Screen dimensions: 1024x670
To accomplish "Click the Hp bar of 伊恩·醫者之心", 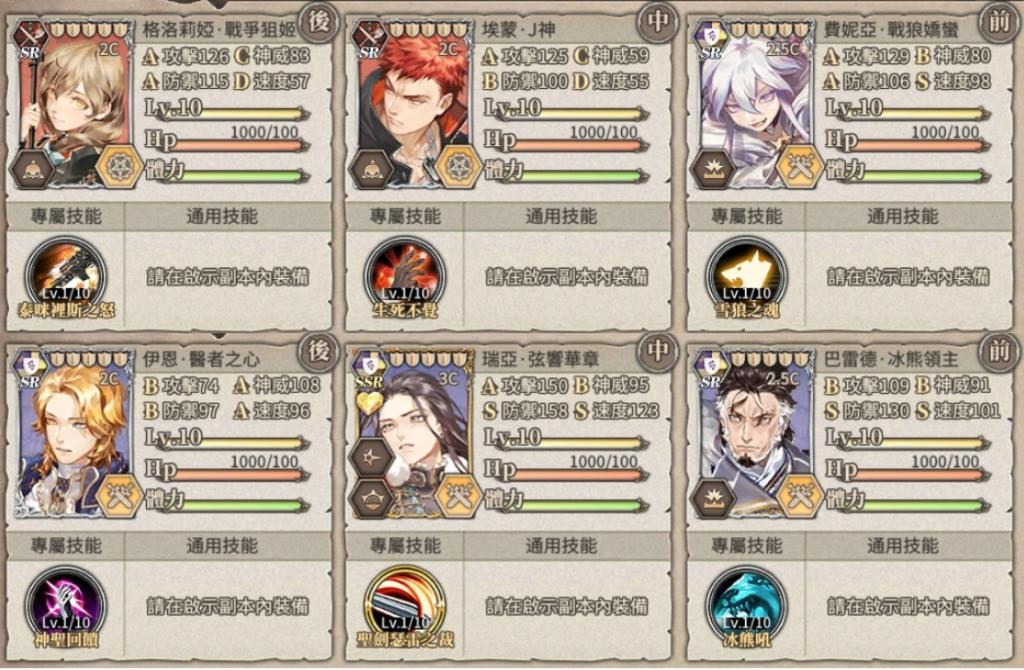I will (226, 470).
